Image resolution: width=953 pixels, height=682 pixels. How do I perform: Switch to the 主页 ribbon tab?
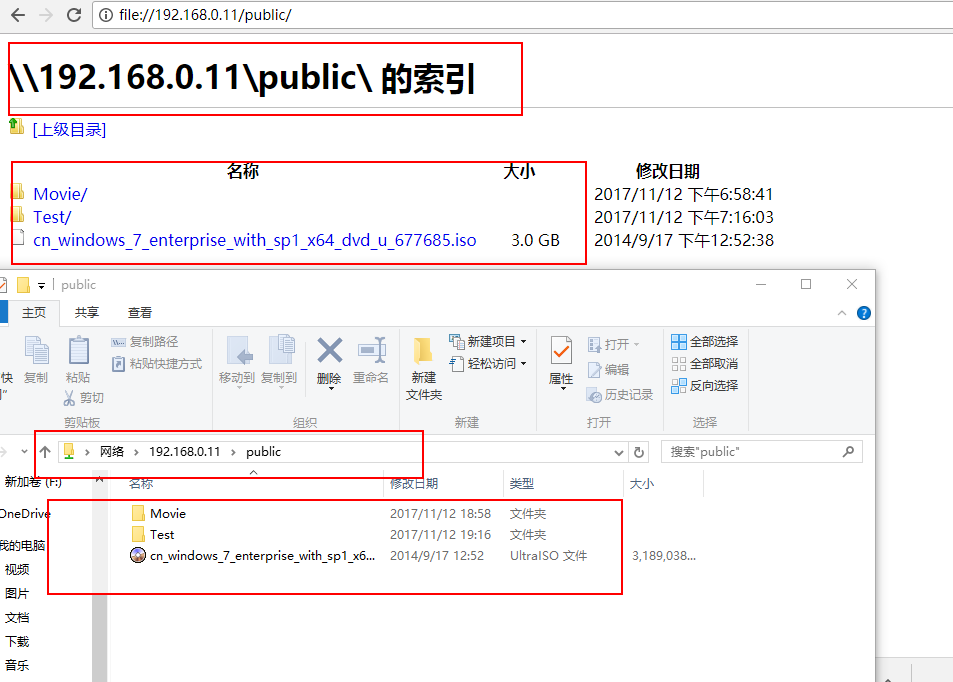click(34, 312)
